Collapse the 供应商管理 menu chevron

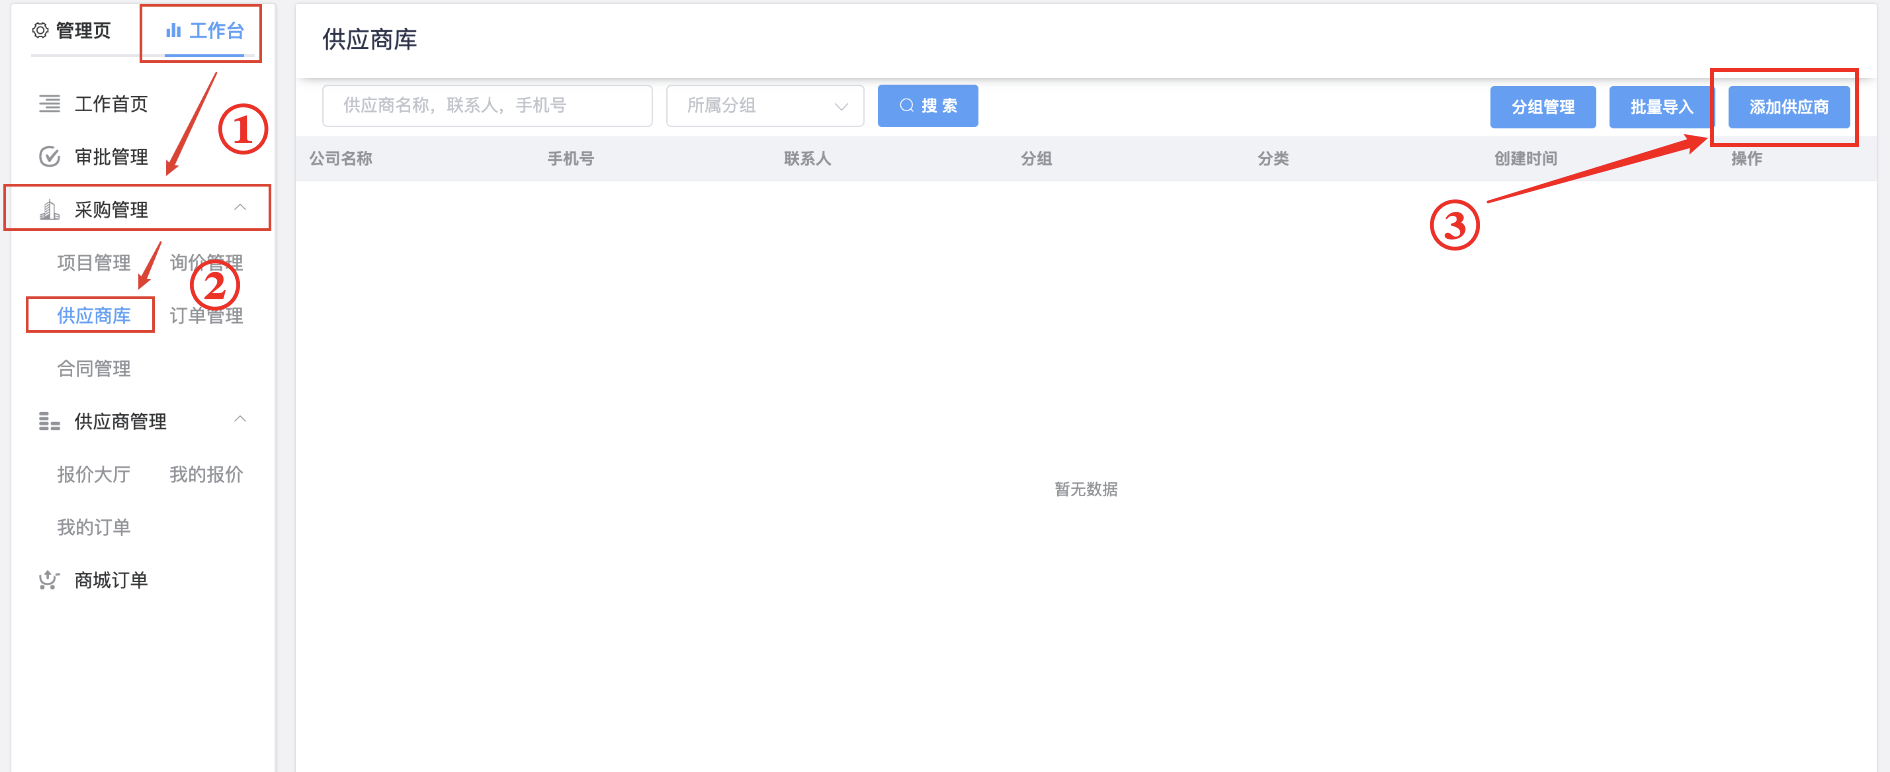[x=240, y=420]
